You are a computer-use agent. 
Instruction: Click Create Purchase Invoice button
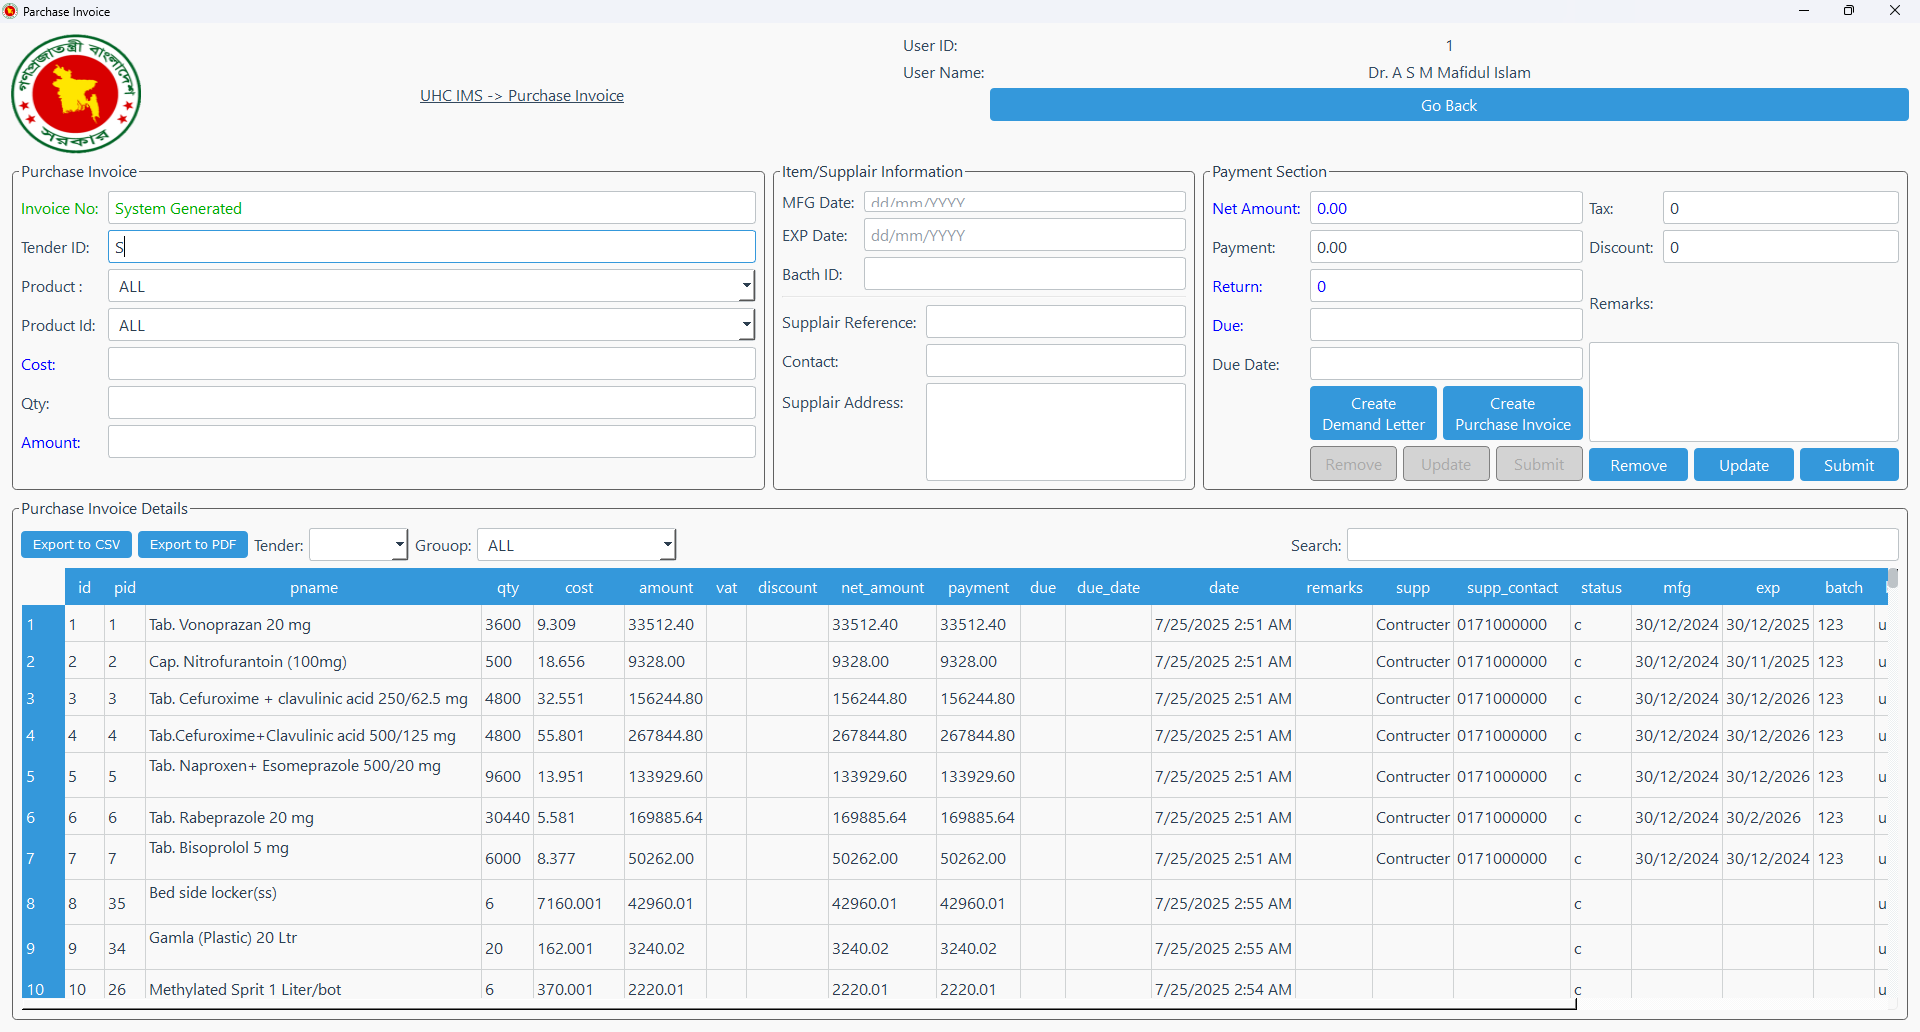(1512, 414)
